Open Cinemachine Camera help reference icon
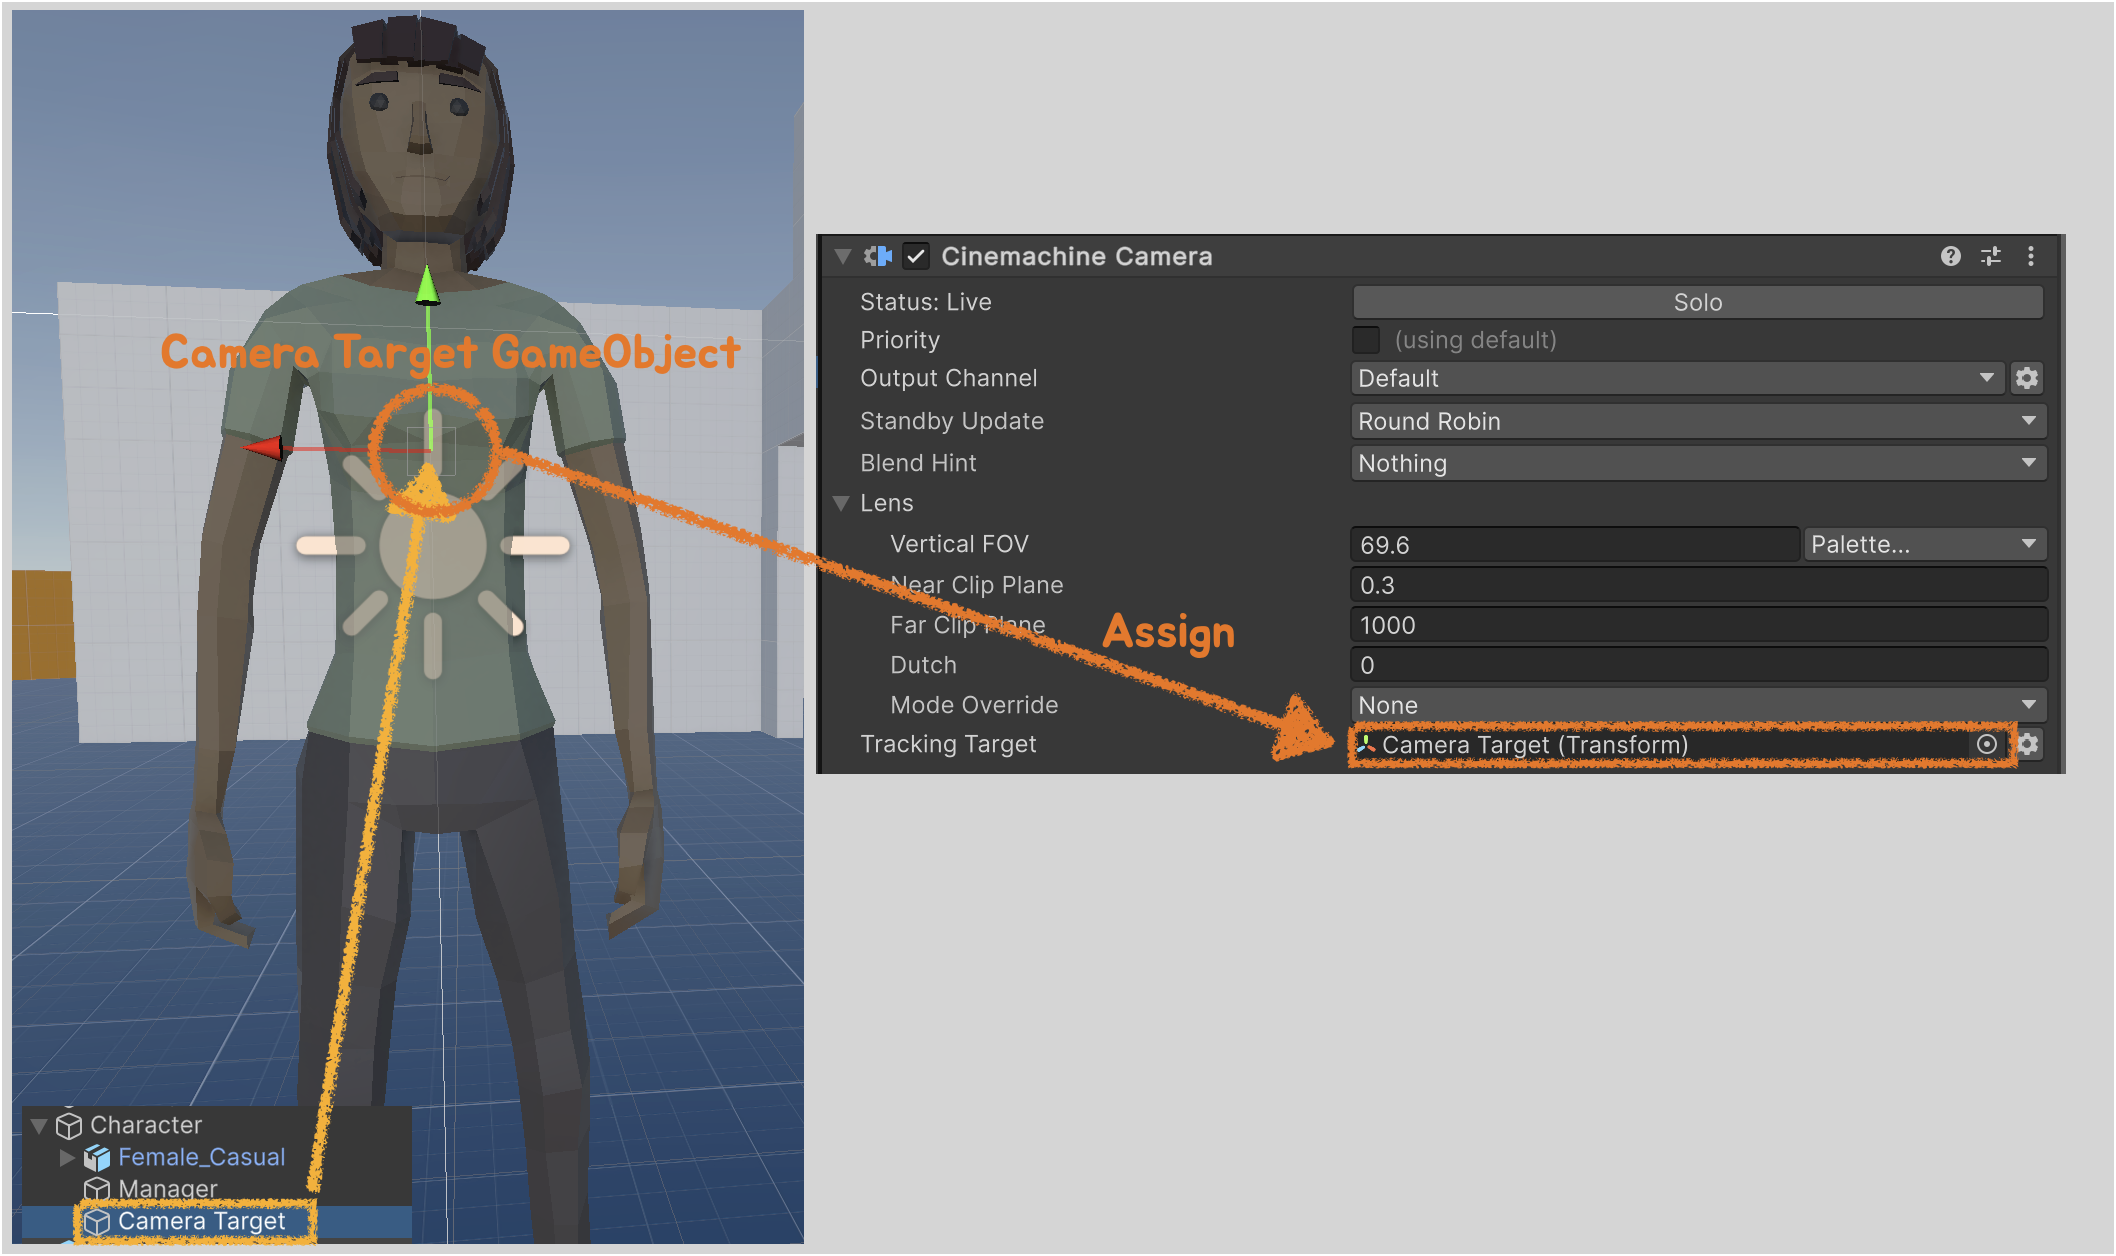The height and width of the screenshot is (1256, 2116). [1950, 256]
